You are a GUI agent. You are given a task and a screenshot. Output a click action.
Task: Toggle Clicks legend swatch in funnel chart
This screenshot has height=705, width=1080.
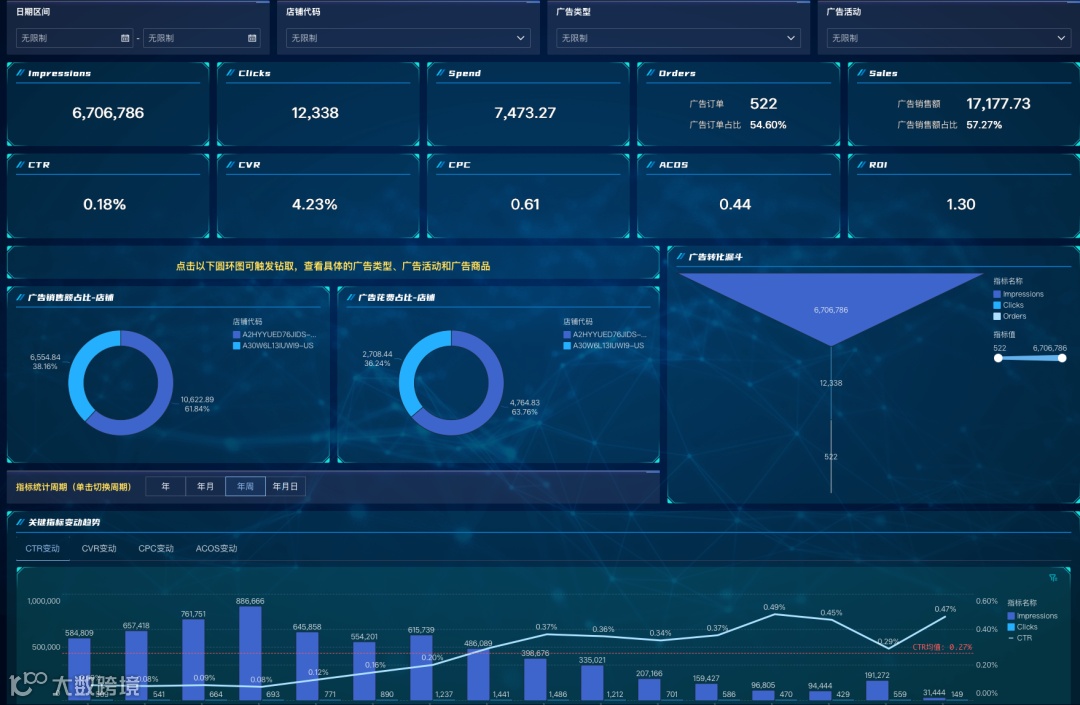(x=997, y=305)
